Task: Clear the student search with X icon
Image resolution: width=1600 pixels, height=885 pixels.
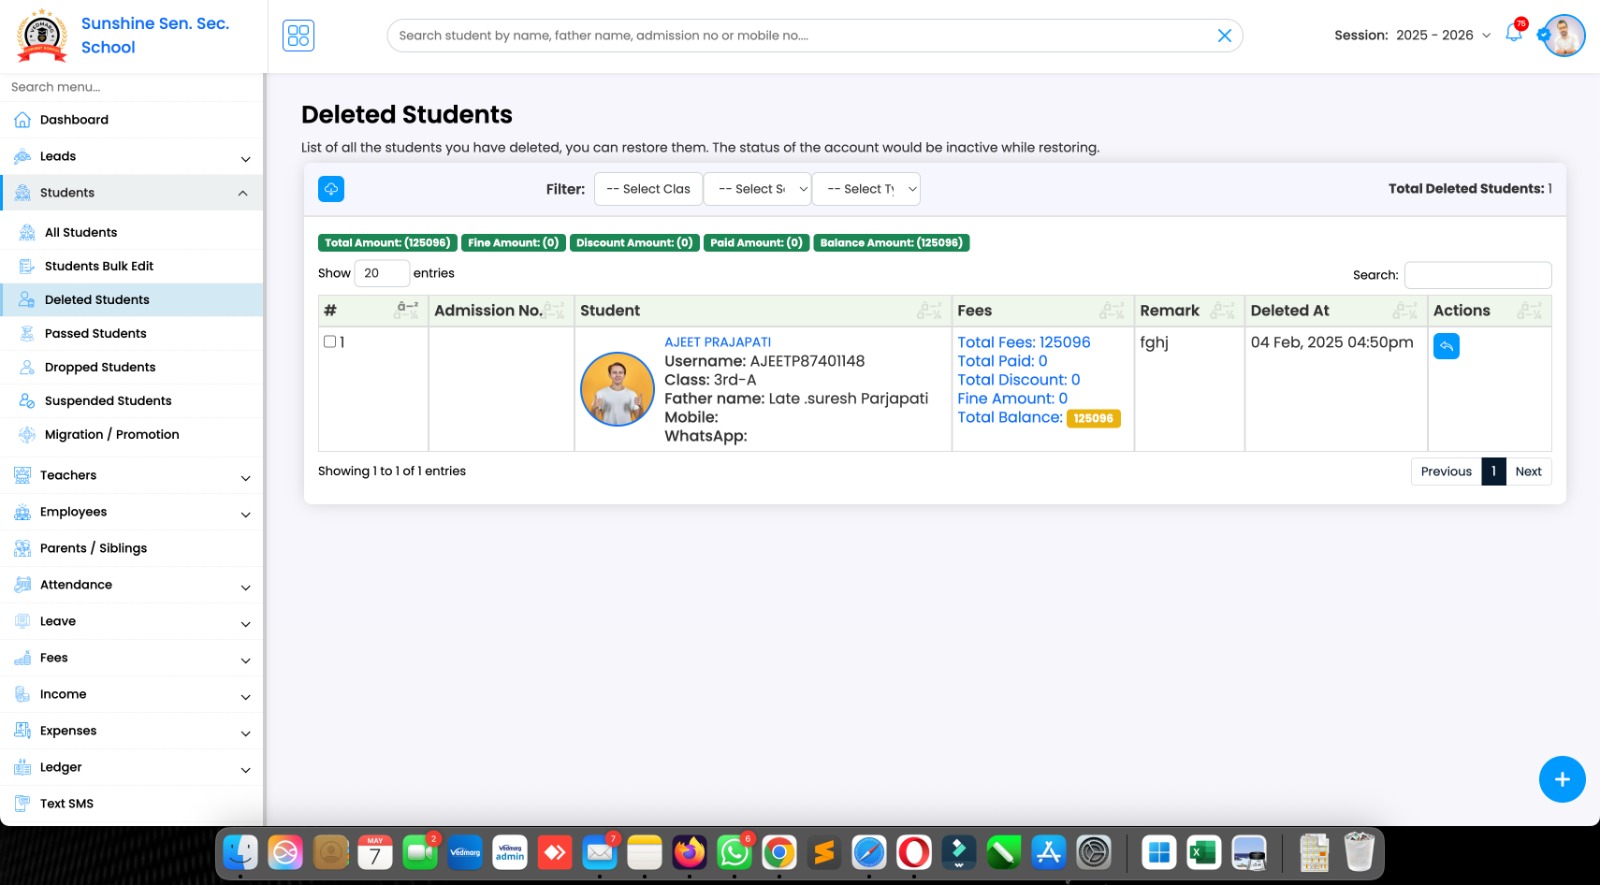Action: 1224,36
